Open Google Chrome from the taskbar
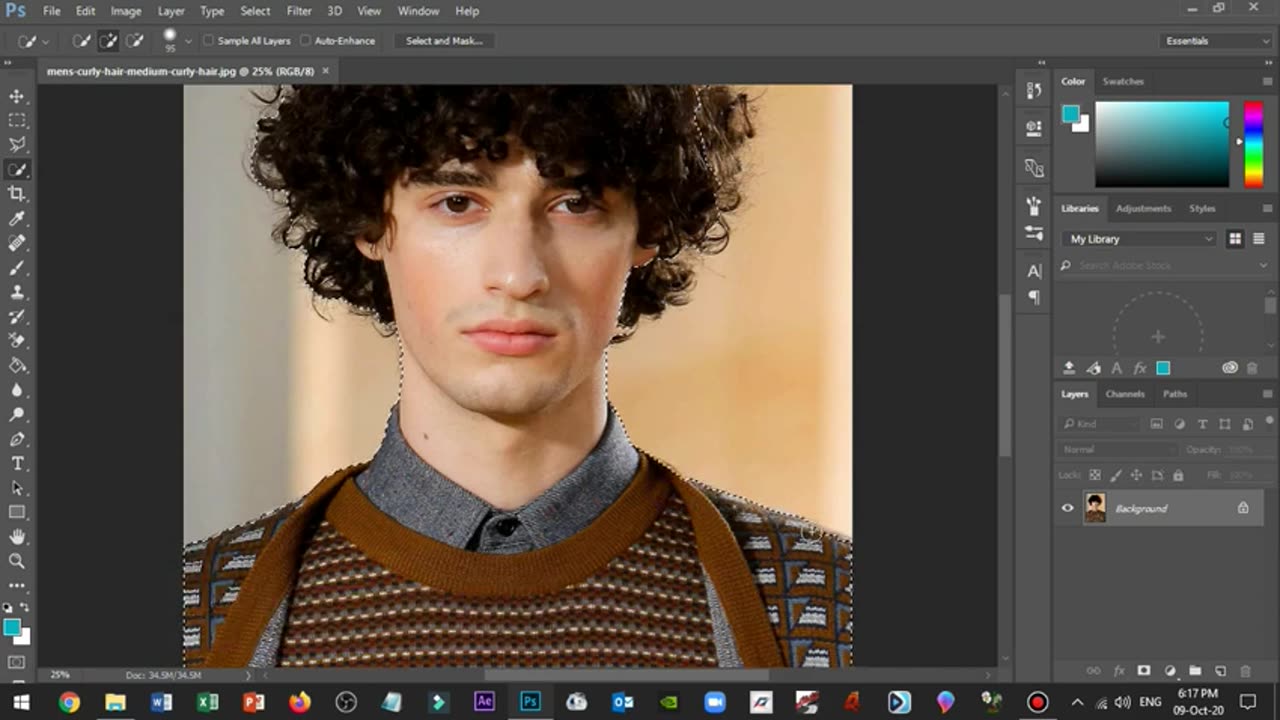Screen dimensions: 1280x720 tap(69, 702)
